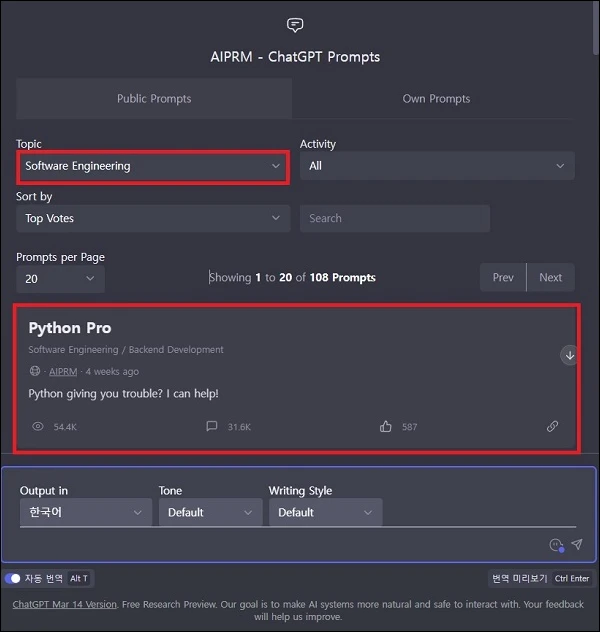Viewport: 600px width, 632px height.
Task: Click the Search prompts input field
Action: (395, 218)
